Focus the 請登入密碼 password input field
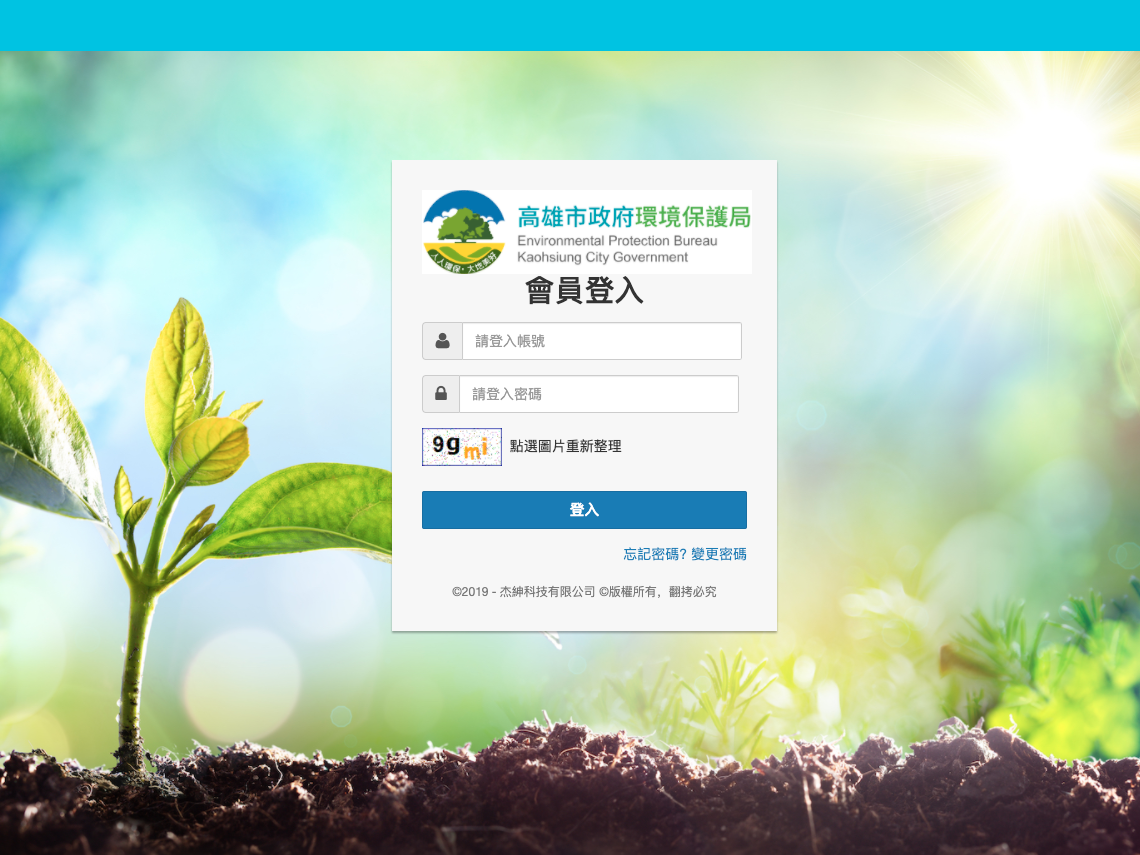The image size is (1140, 855). (x=598, y=394)
